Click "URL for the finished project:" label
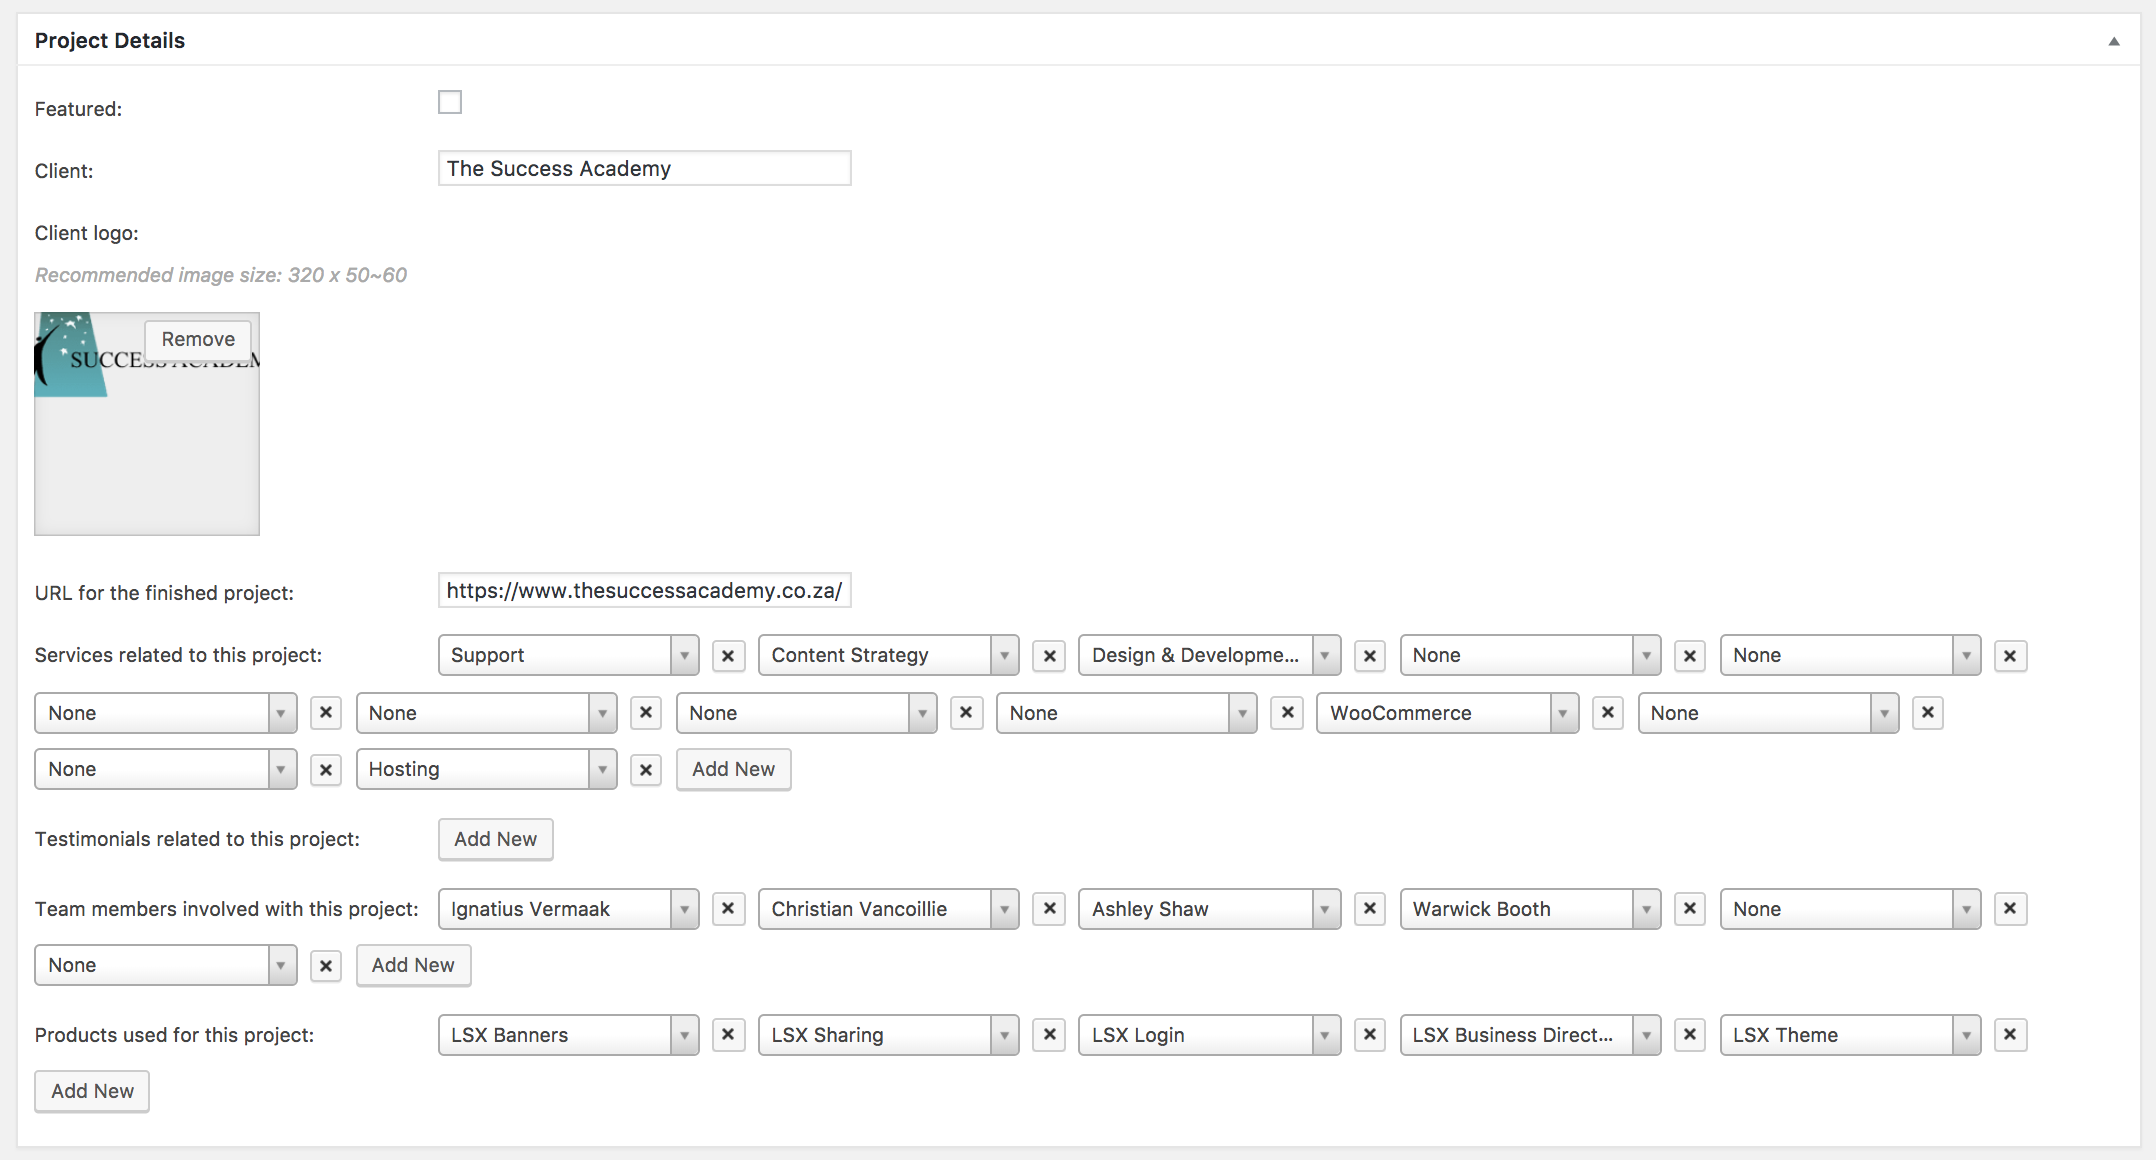 [164, 593]
